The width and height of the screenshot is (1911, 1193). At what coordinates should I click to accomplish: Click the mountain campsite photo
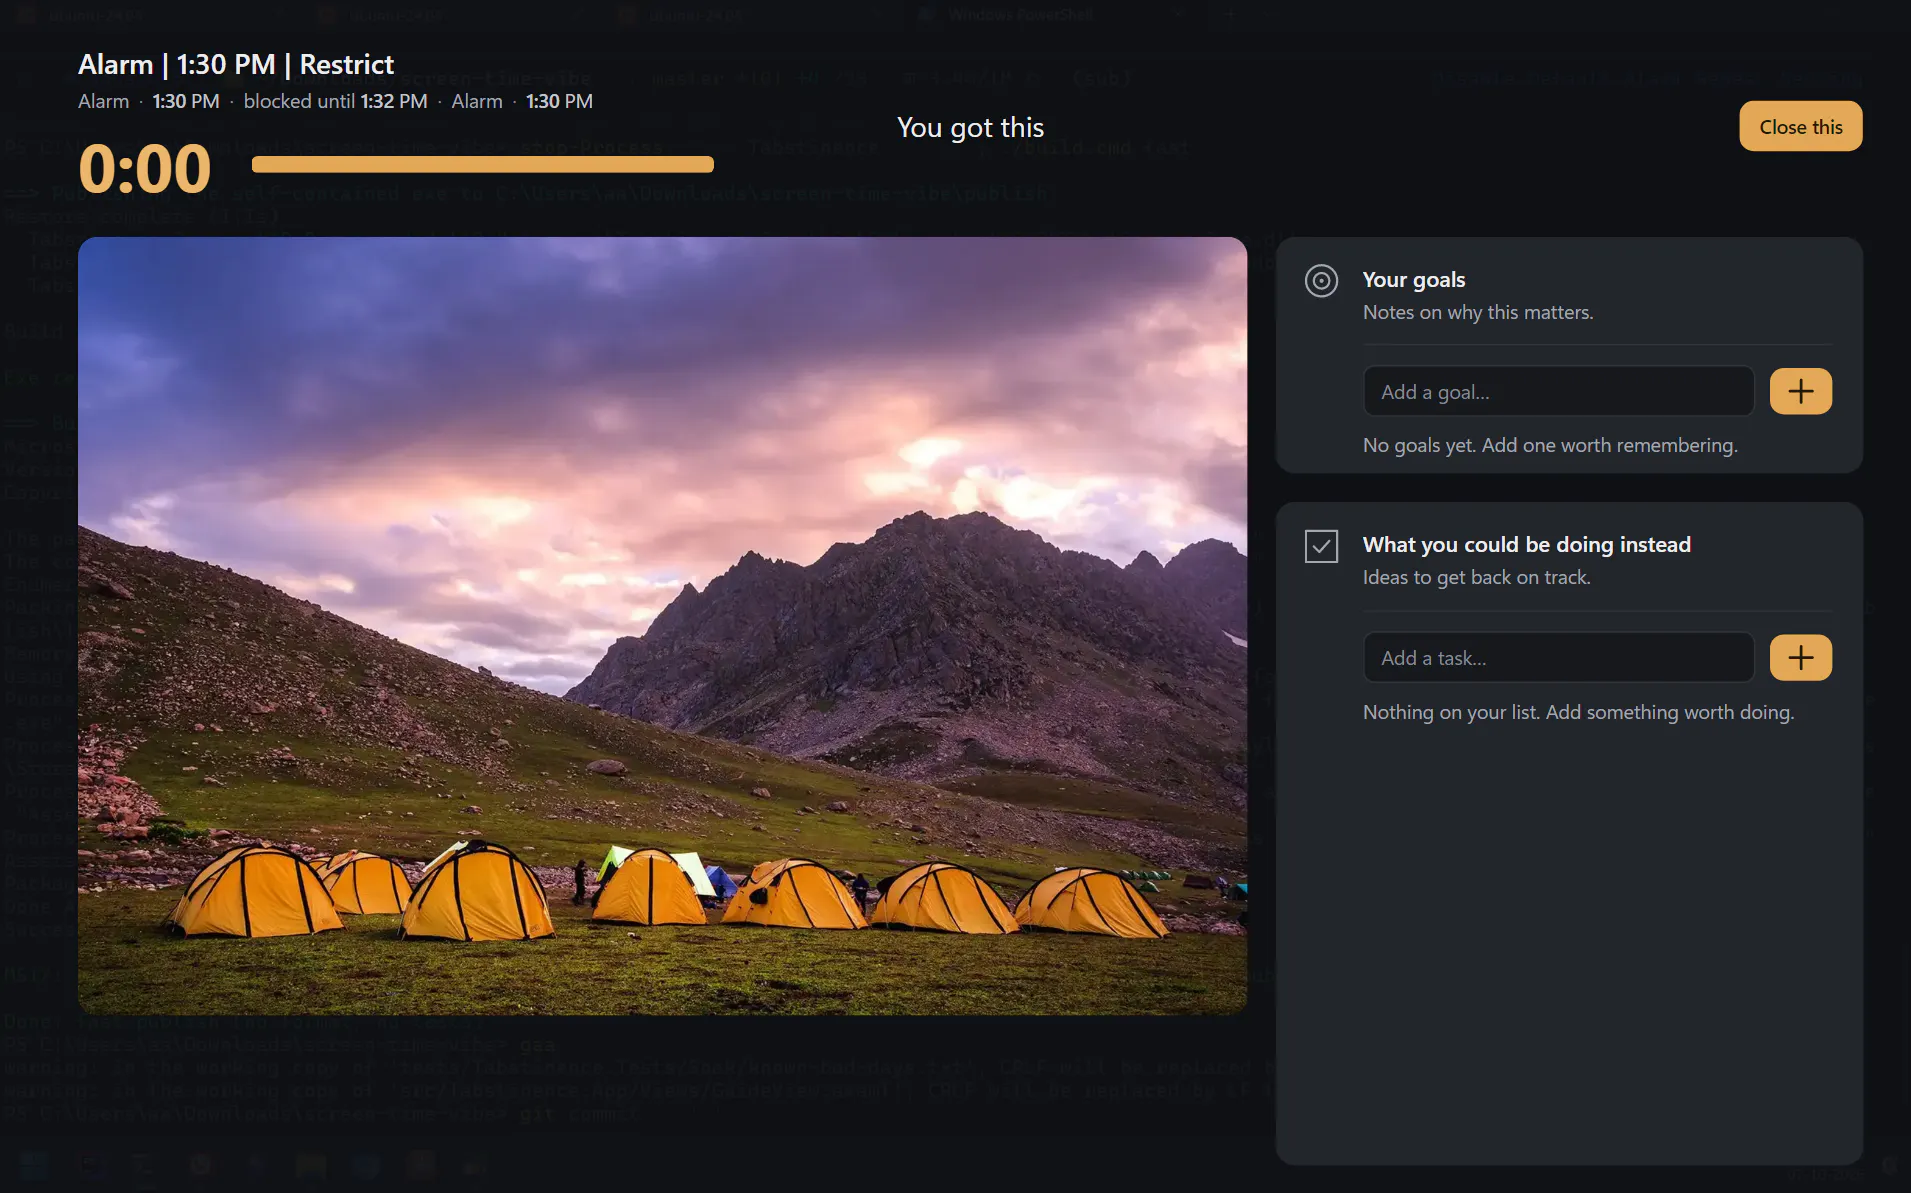(662, 626)
